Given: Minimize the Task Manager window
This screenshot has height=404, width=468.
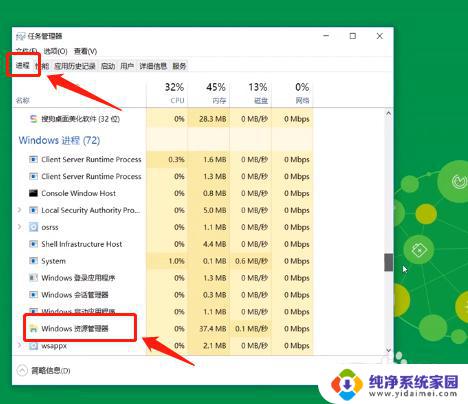Looking at the screenshot, I should [x=326, y=36].
